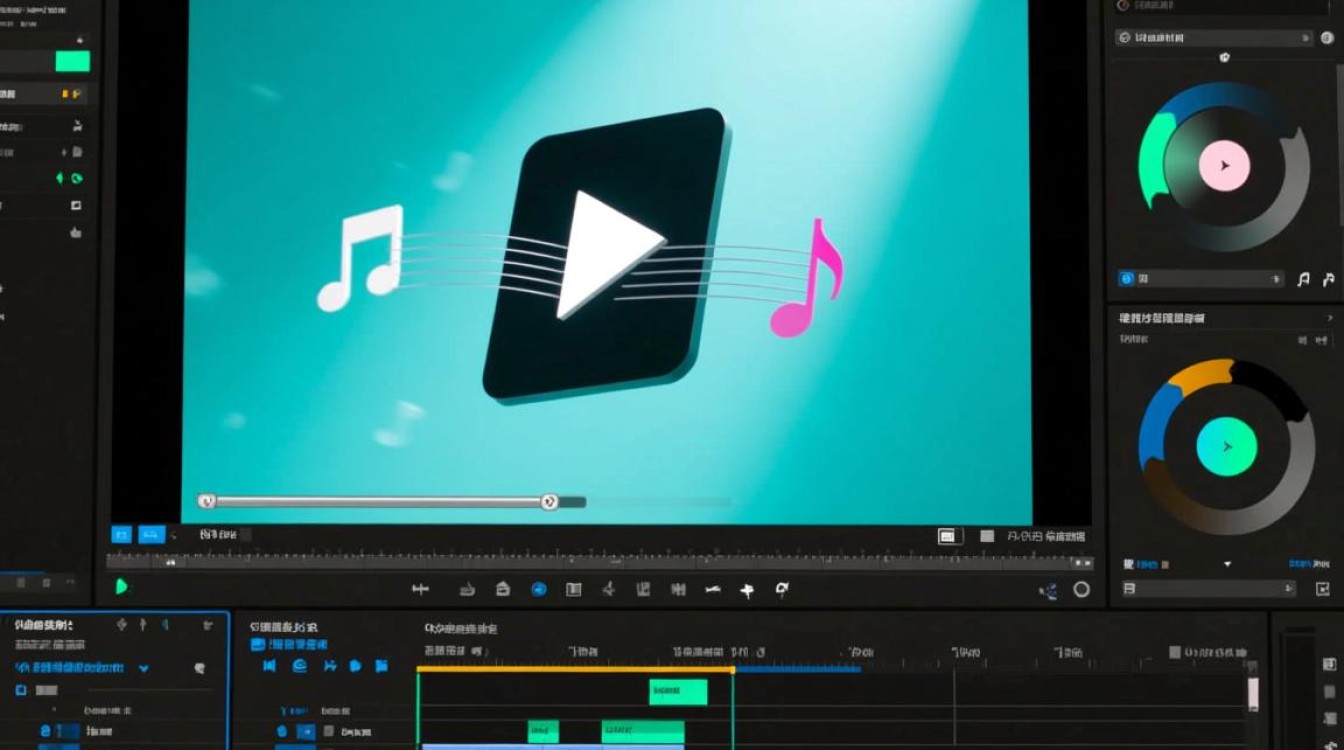Click the orange icon pair near the left panel's top
This screenshot has width=1344, height=750.
[72, 94]
